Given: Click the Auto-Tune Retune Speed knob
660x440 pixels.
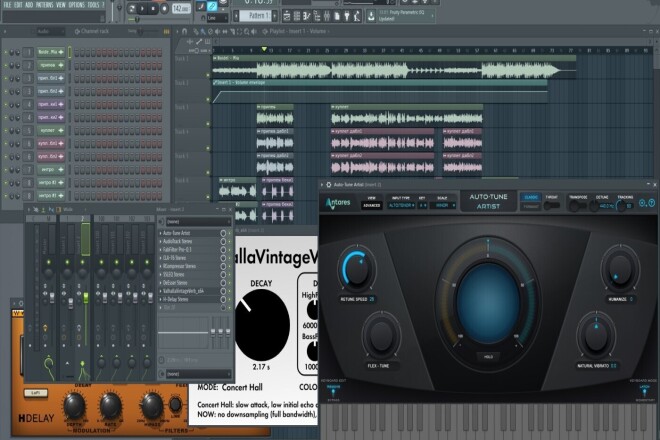Looking at the screenshot, I should [357, 269].
